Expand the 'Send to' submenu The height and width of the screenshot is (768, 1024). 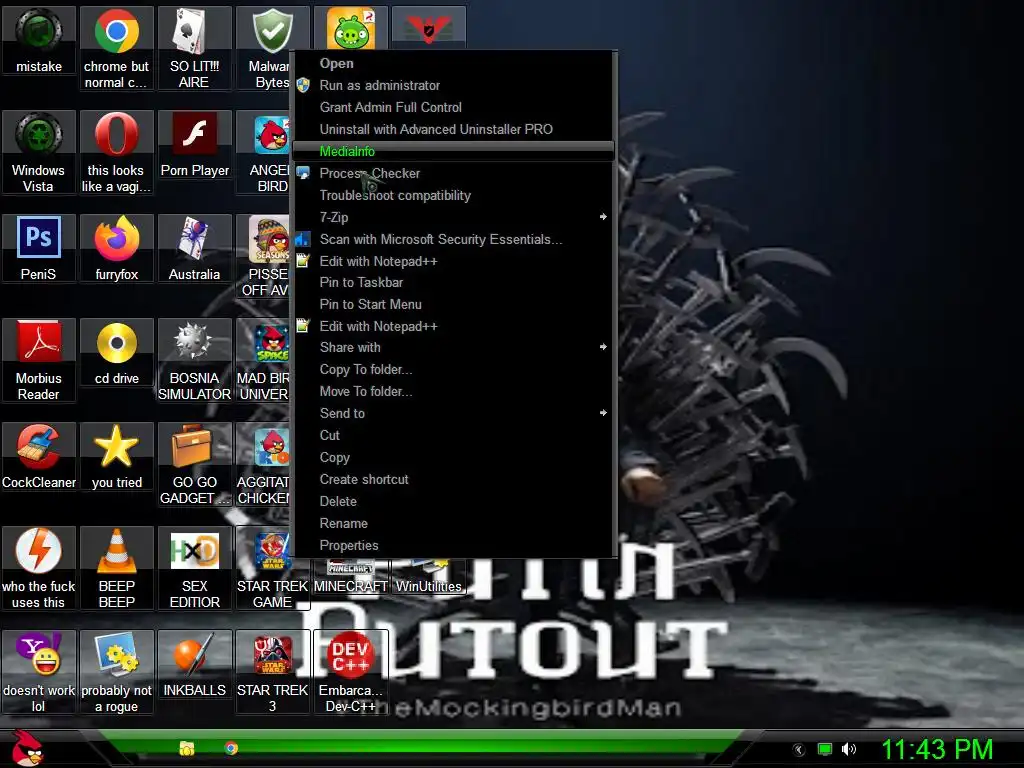pos(453,413)
